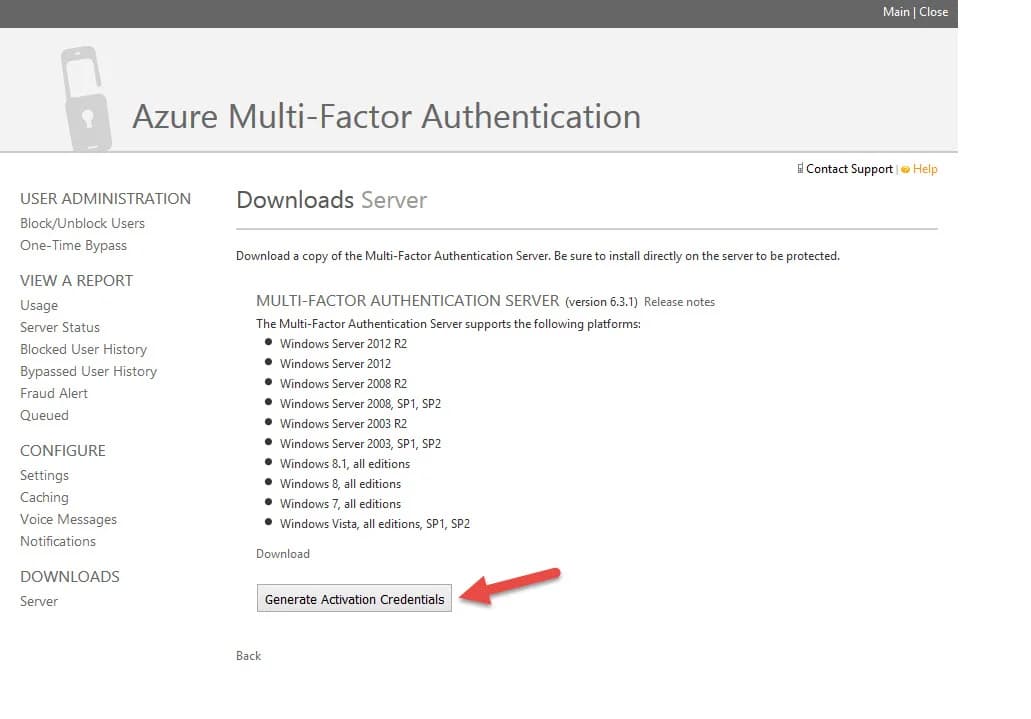Click the yellow Help icon

click(x=905, y=170)
